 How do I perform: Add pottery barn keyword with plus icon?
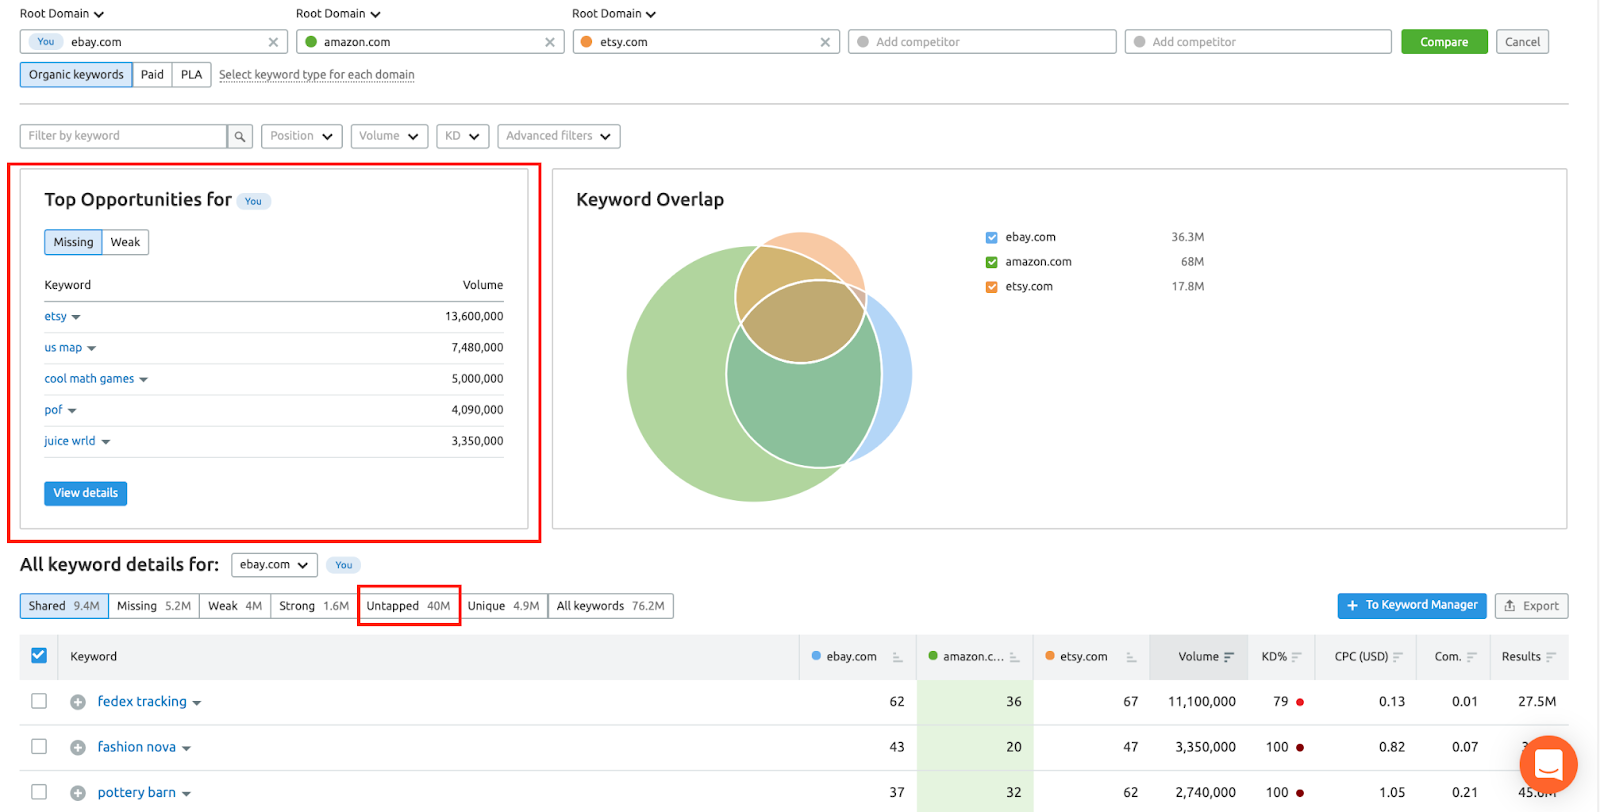78,793
